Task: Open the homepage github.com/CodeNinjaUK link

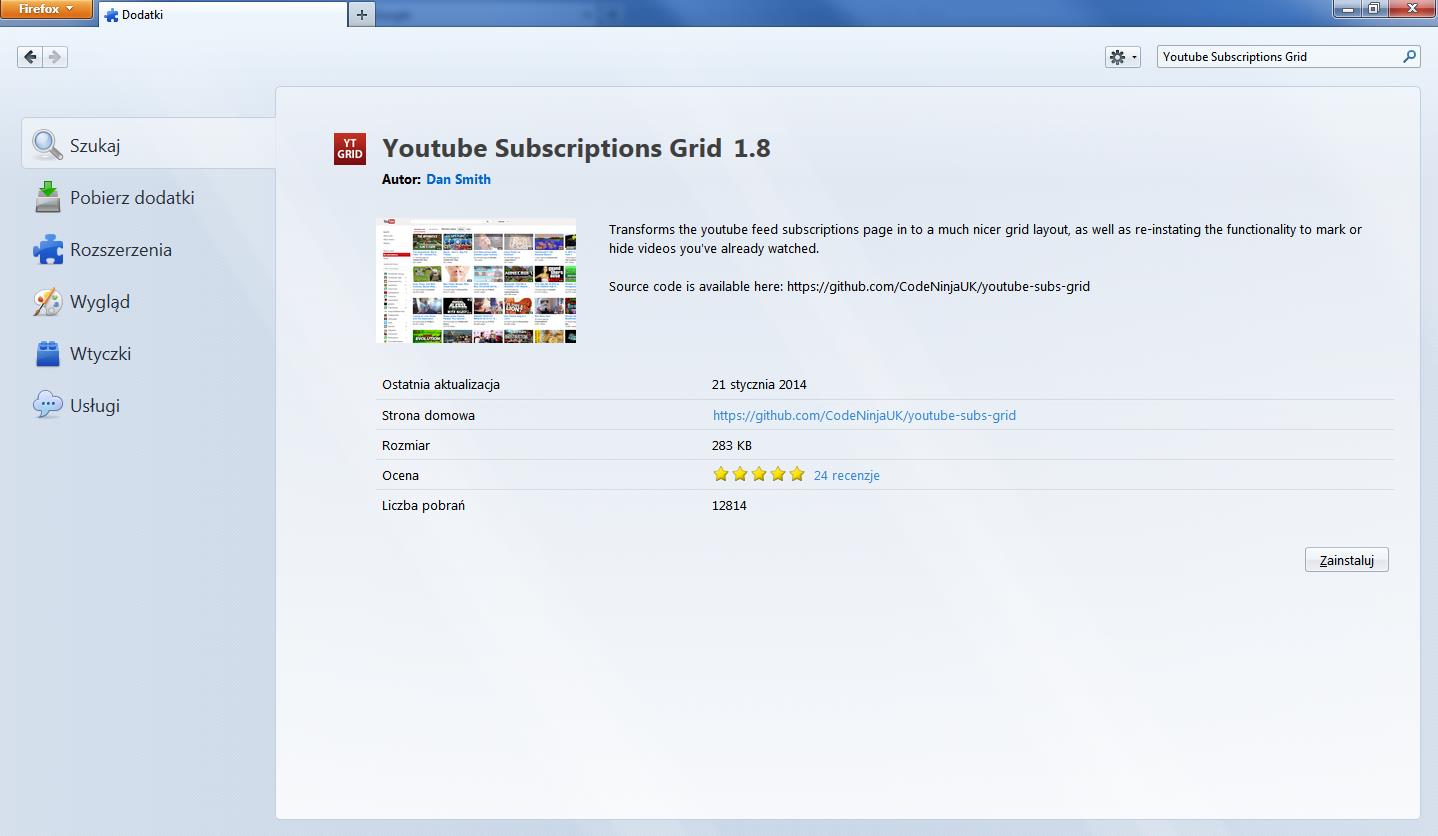Action: tap(864, 415)
